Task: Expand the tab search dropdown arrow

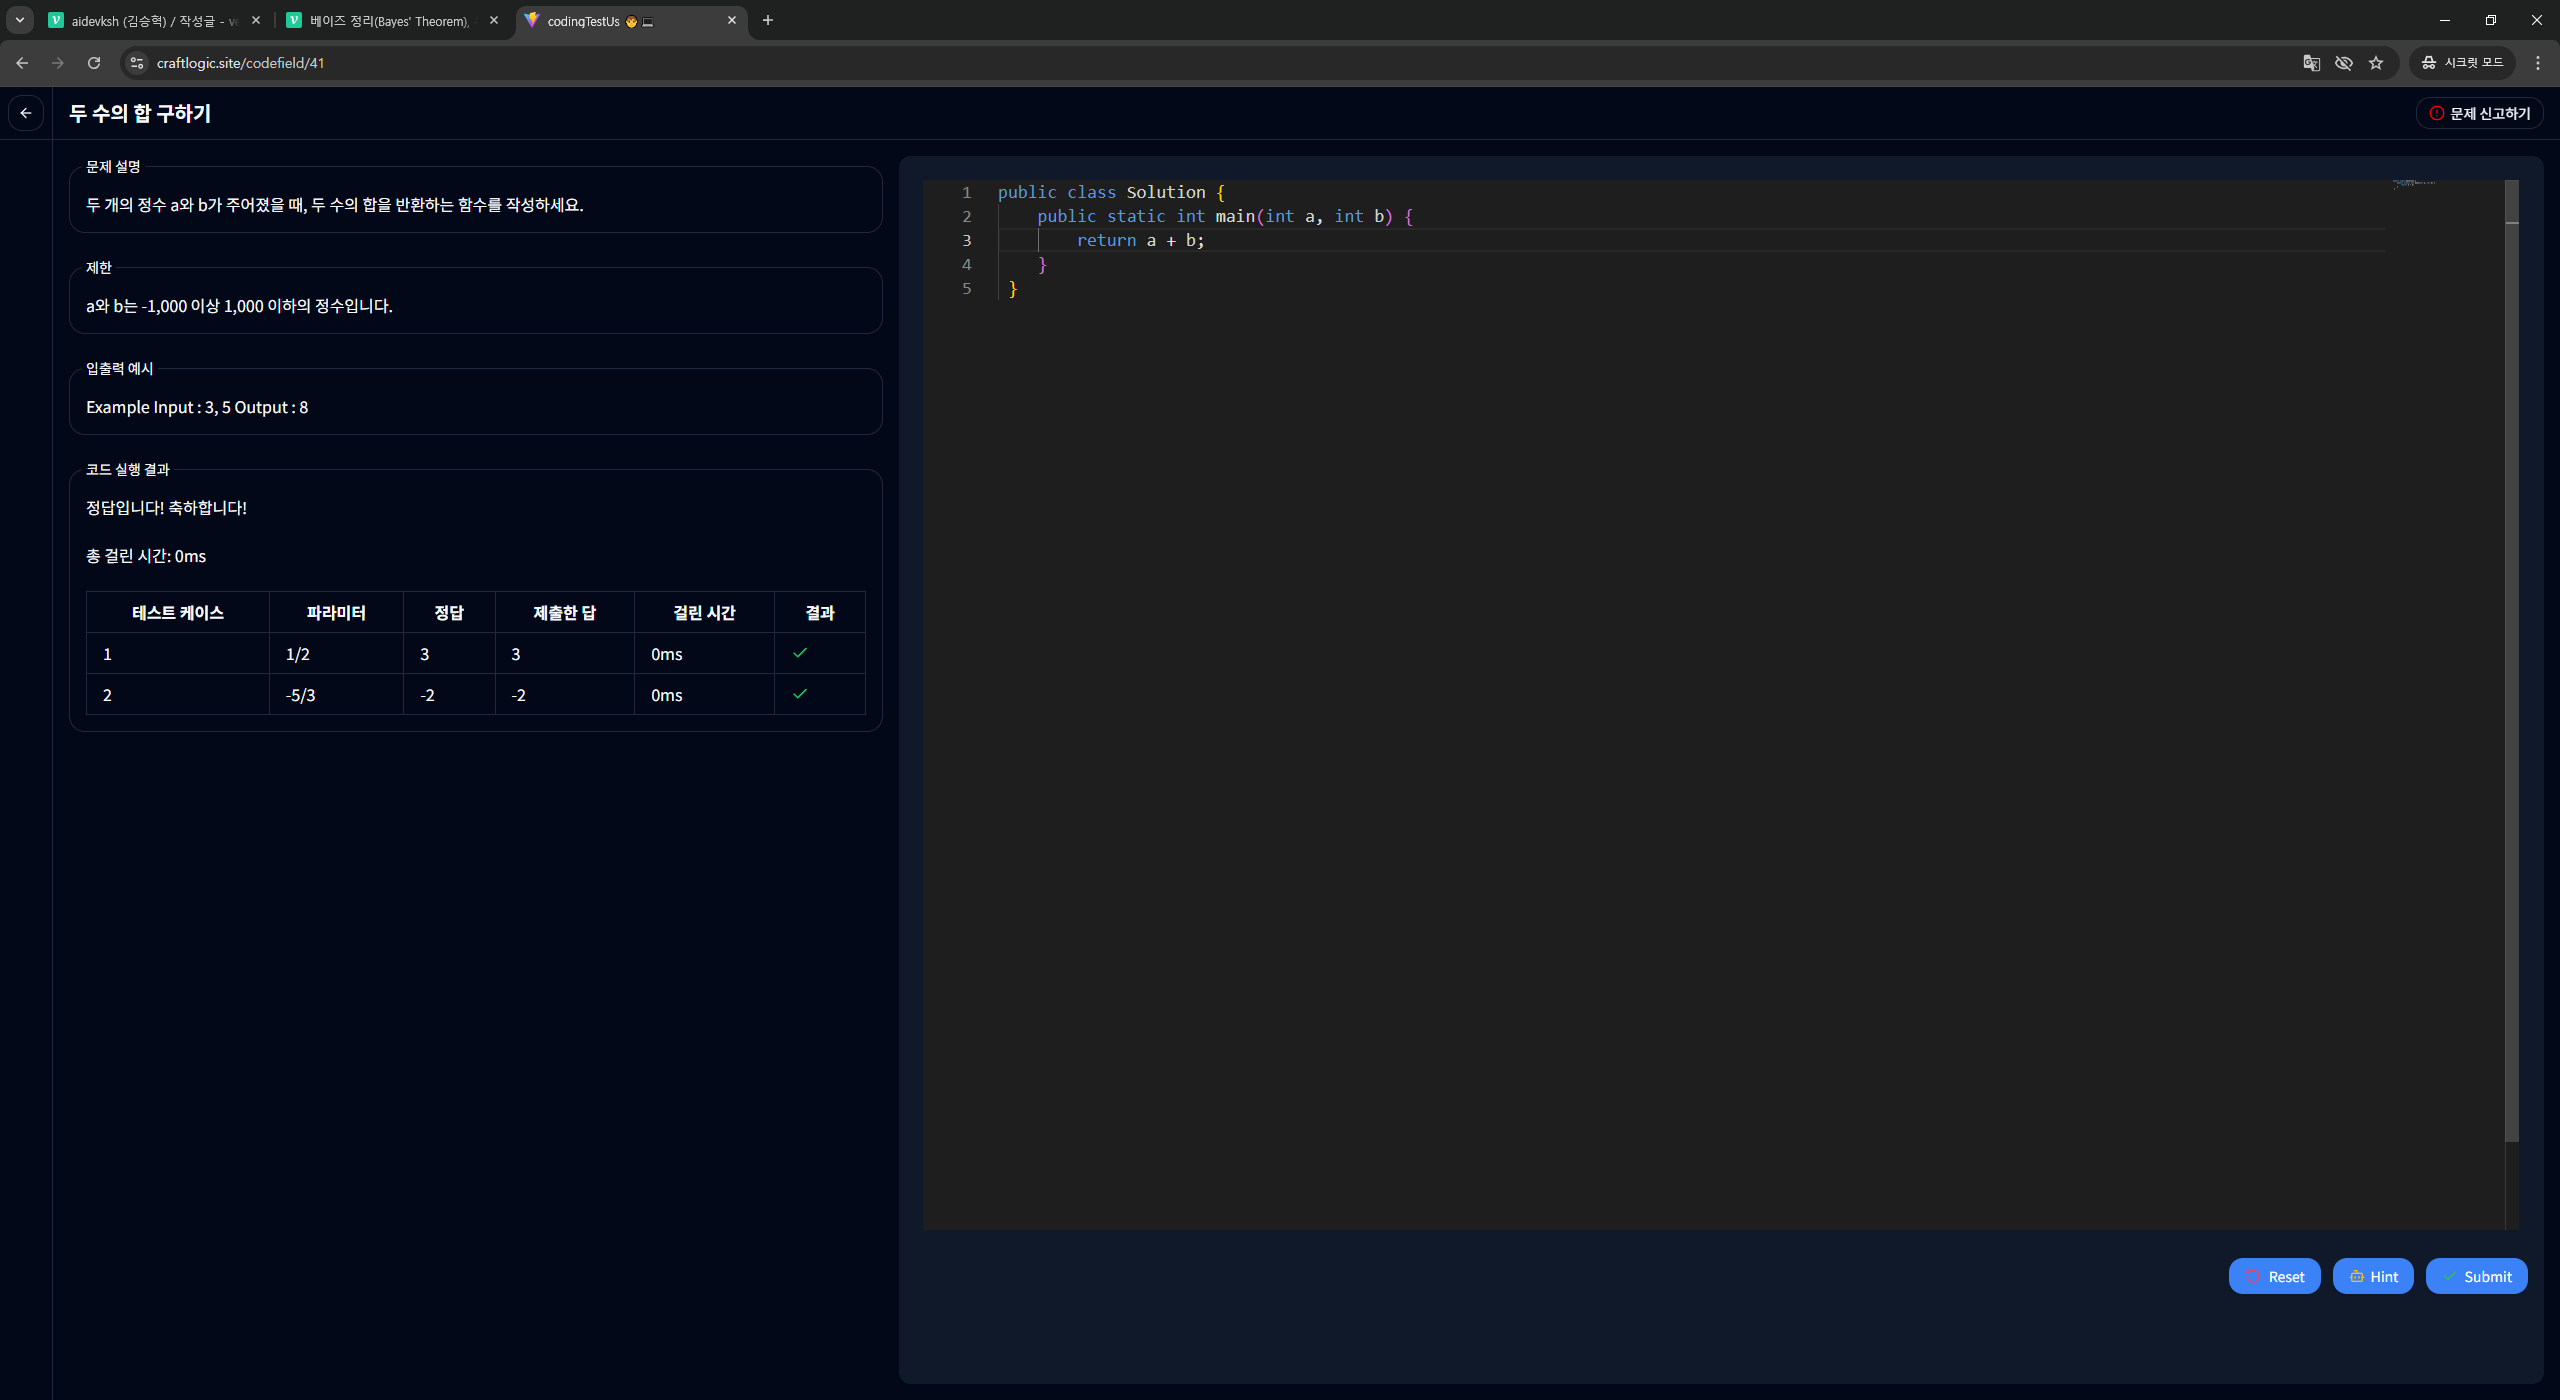Action: pos(19,20)
